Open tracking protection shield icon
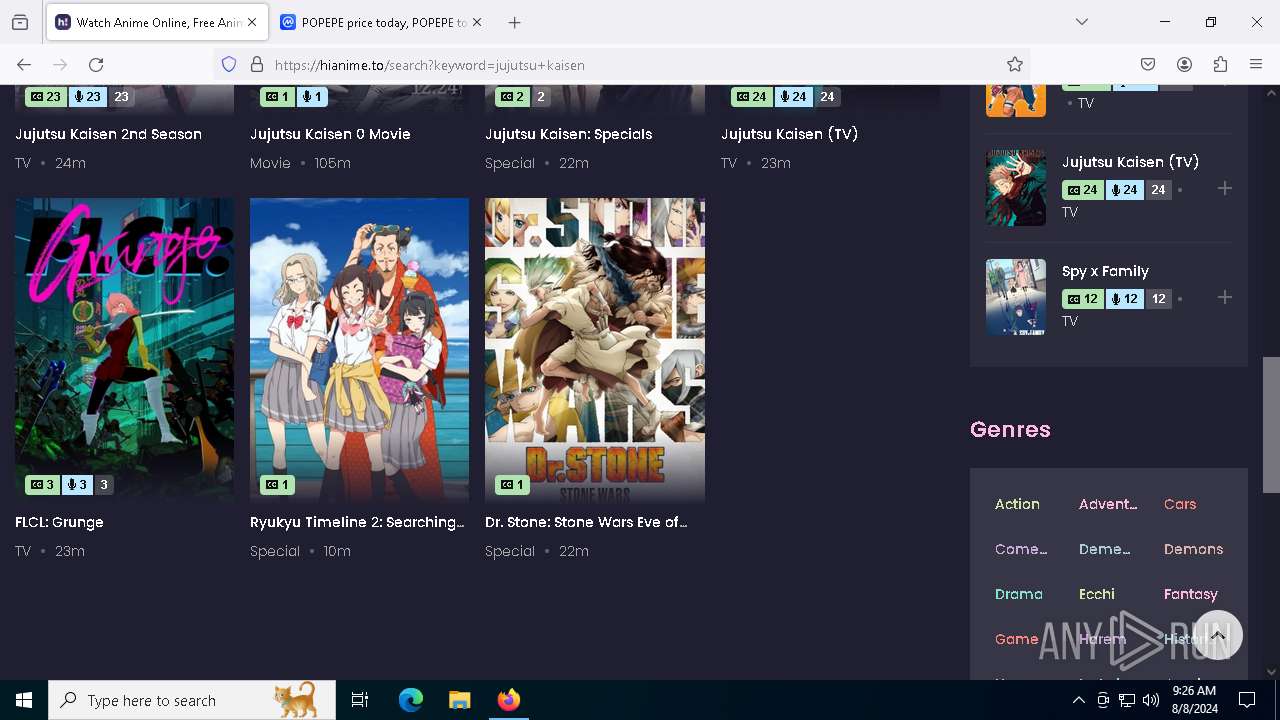 coord(229,65)
